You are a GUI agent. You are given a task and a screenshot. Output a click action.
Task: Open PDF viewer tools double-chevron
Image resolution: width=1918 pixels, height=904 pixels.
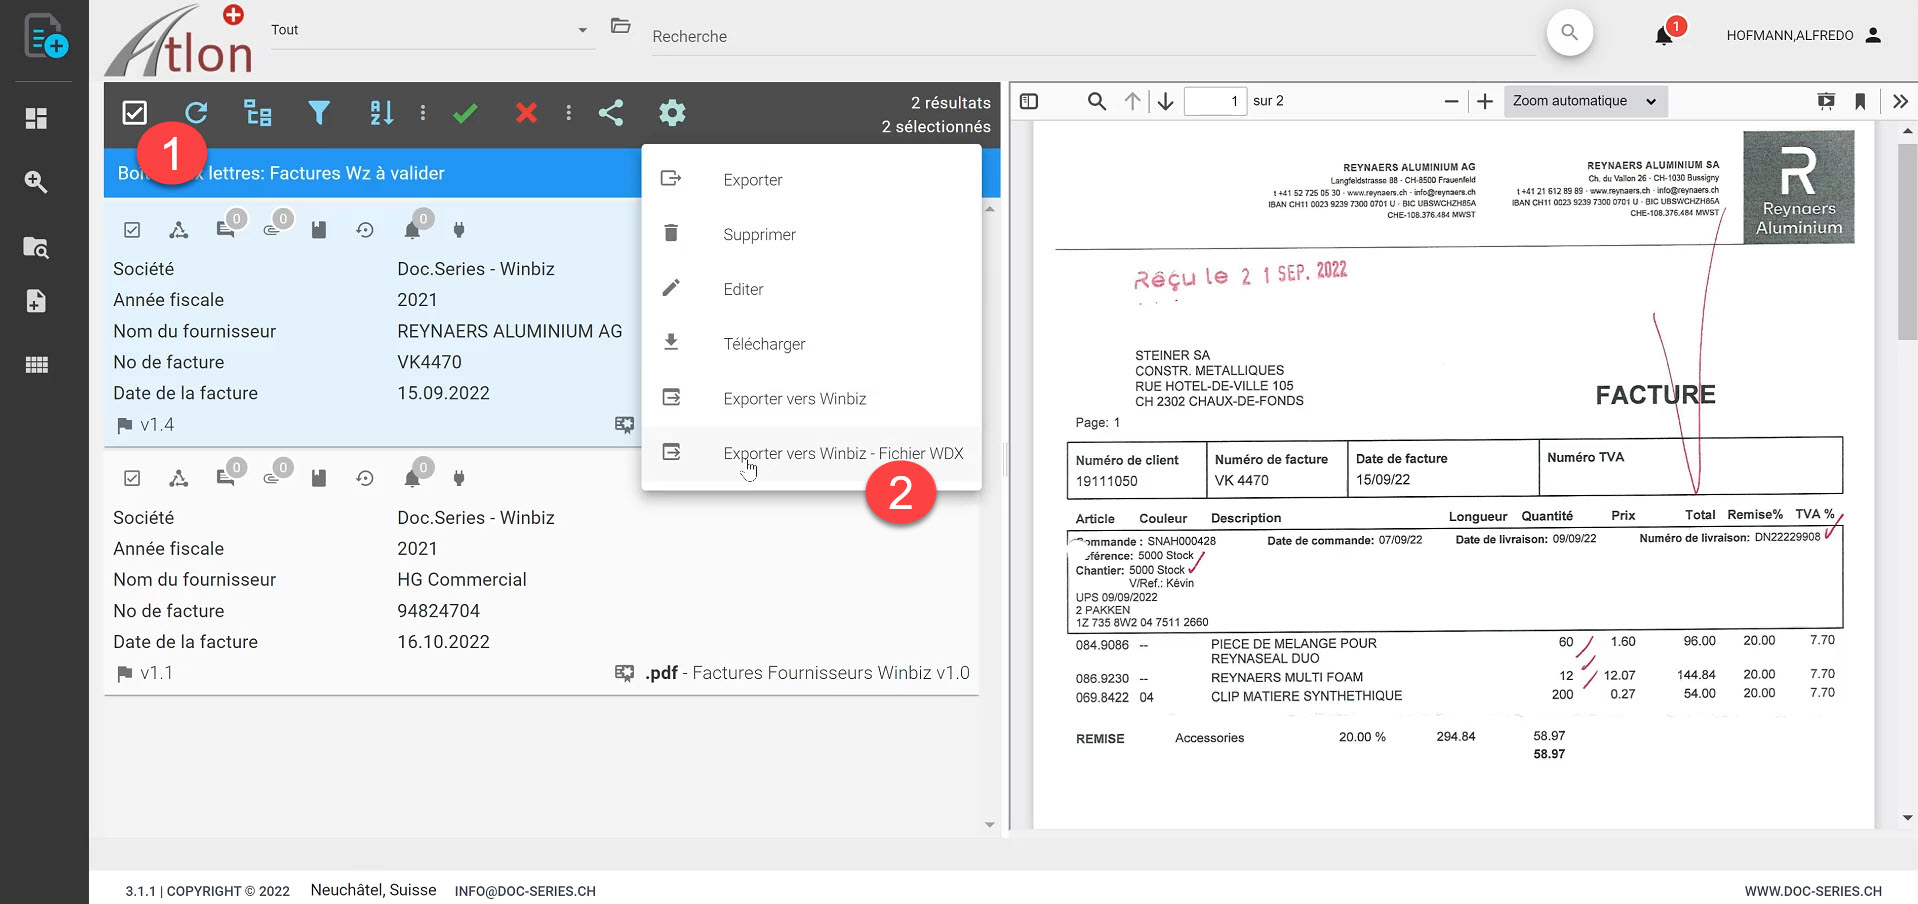click(1900, 101)
